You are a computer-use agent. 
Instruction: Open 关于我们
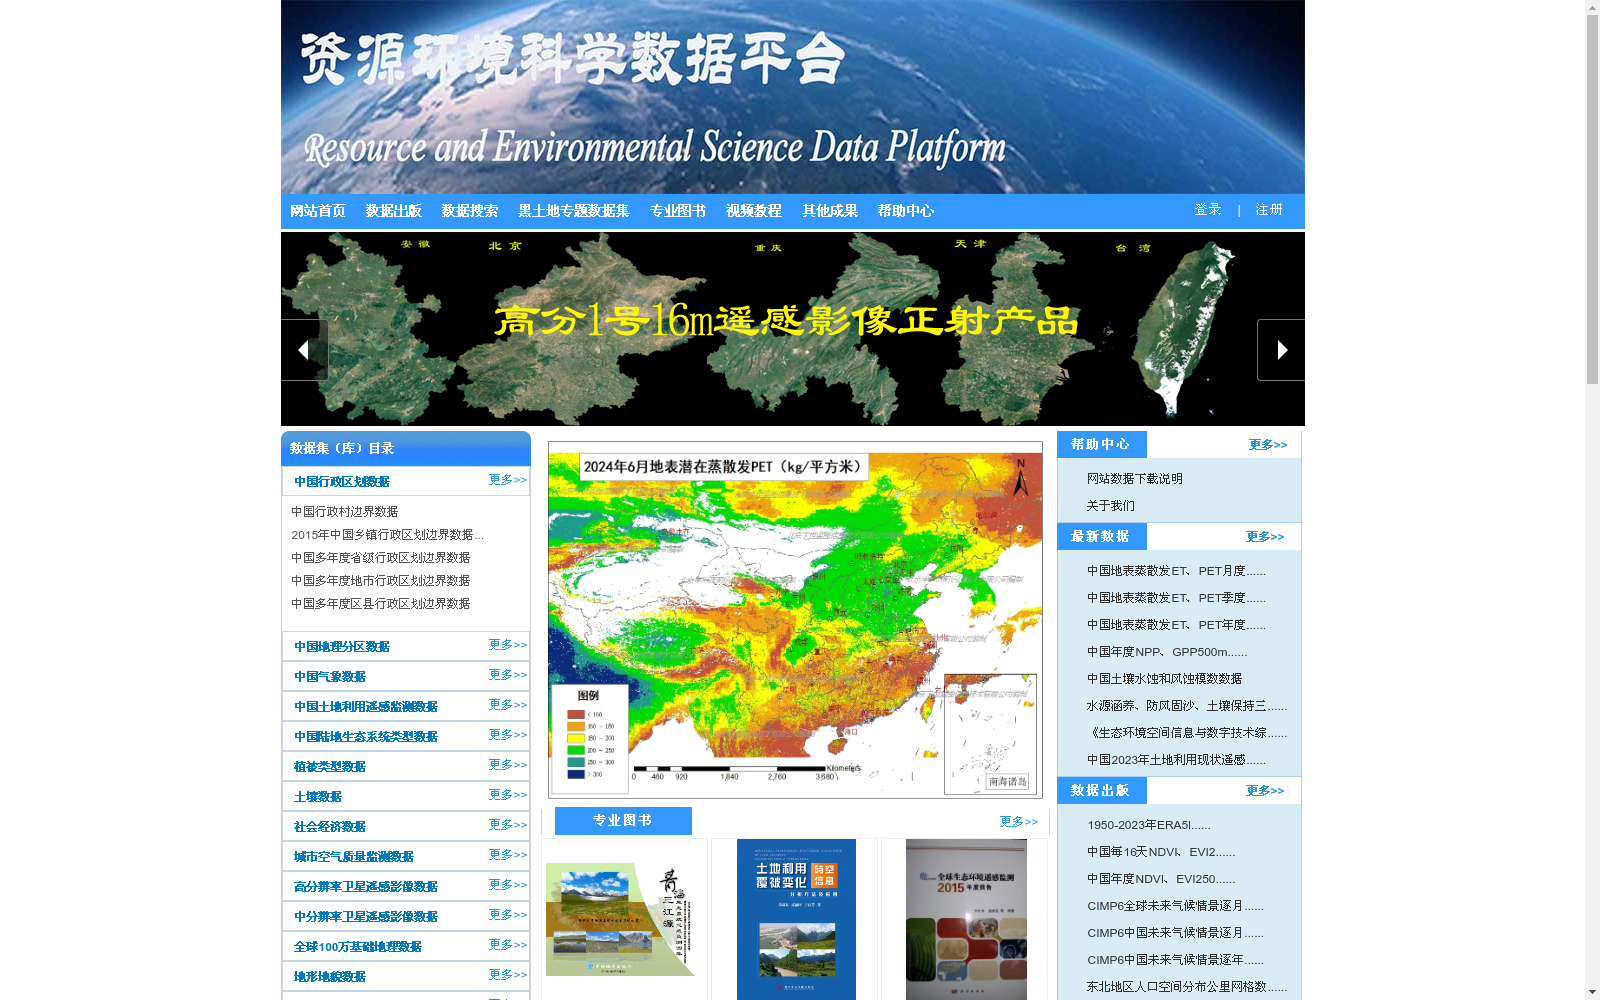tap(1111, 506)
